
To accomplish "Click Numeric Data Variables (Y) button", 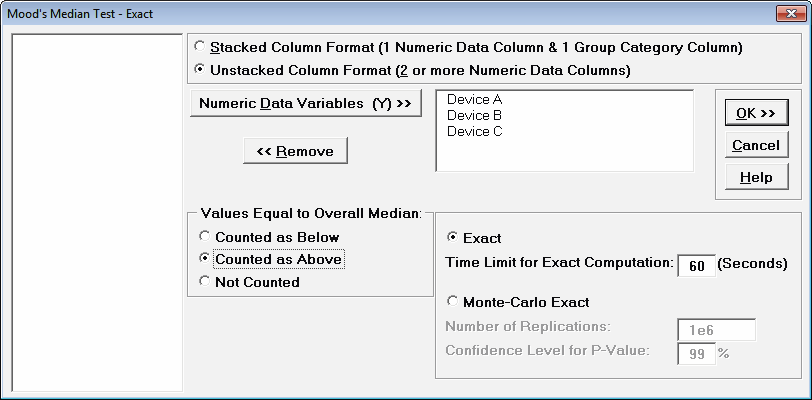I will (x=306, y=103).
